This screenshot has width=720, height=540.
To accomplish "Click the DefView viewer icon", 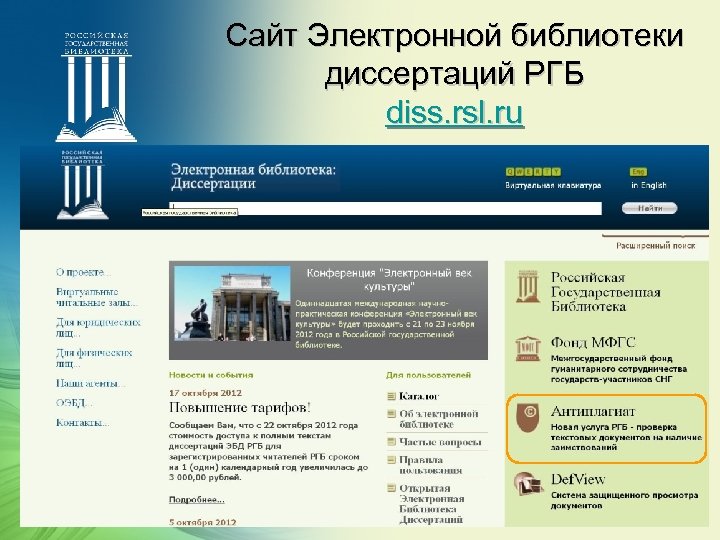I will point(528,484).
